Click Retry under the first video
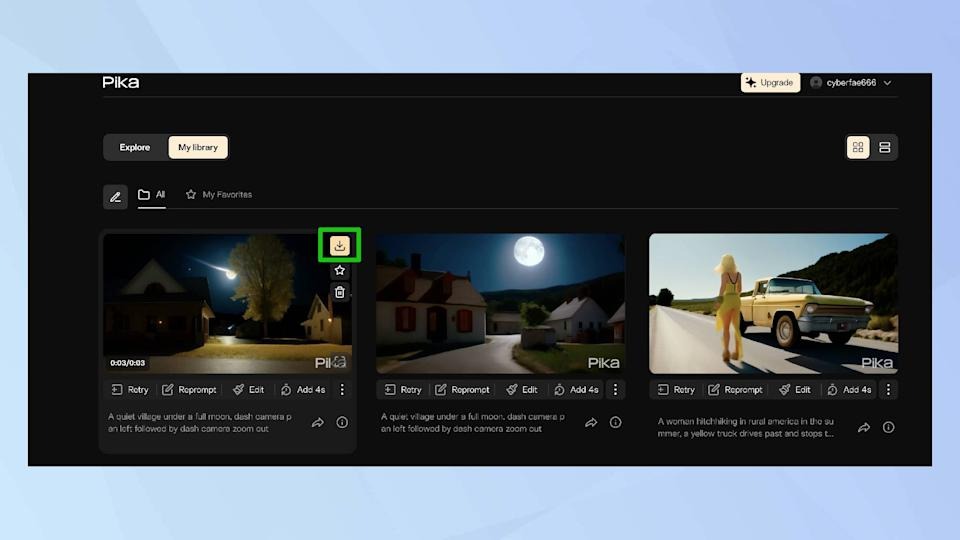This screenshot has height=540, width=960. tap(130, 390)
